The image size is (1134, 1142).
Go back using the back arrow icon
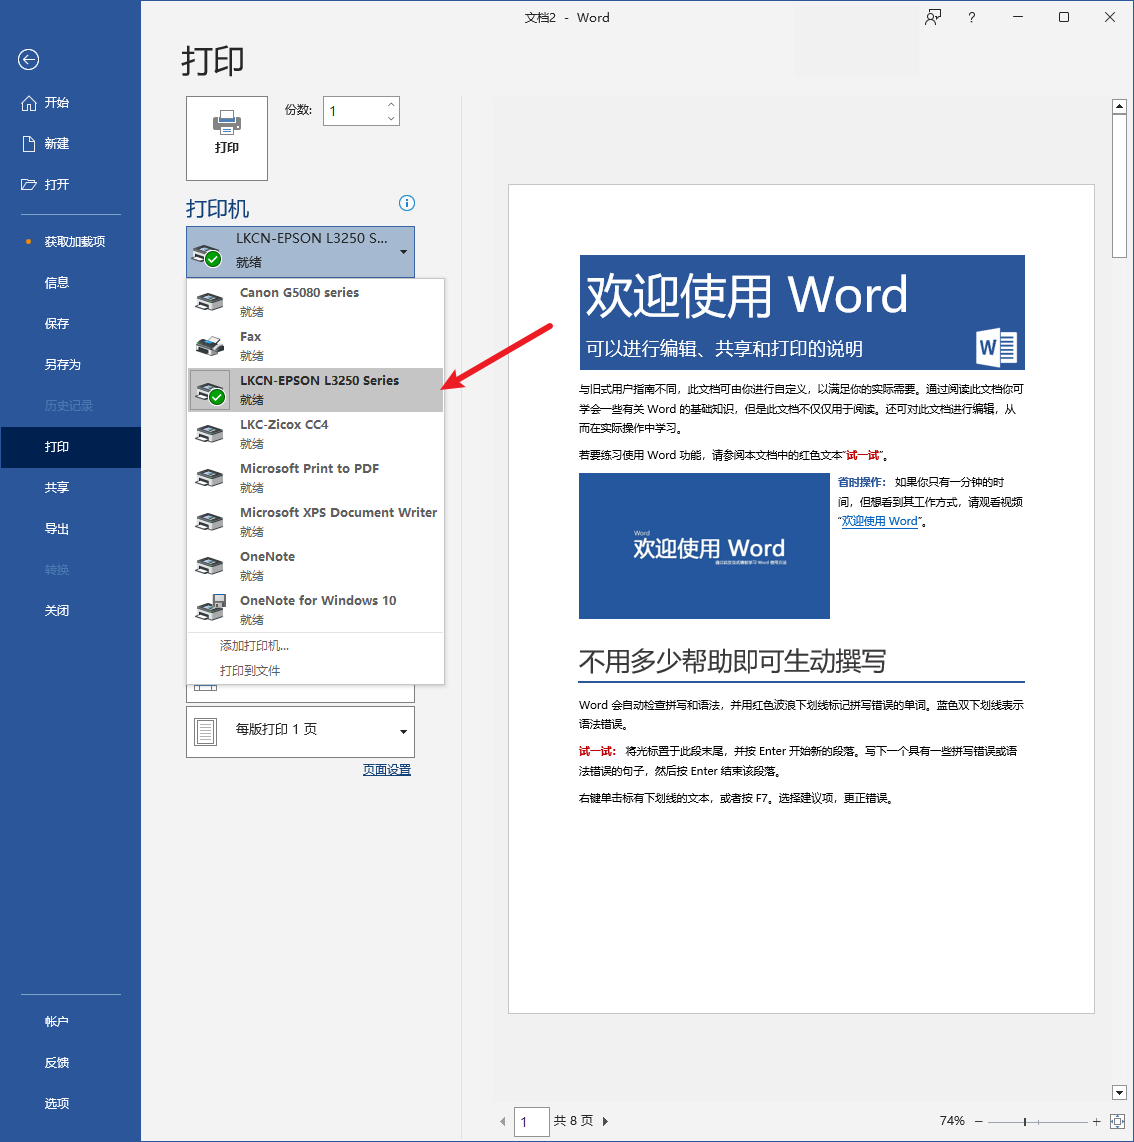(28, 60)
